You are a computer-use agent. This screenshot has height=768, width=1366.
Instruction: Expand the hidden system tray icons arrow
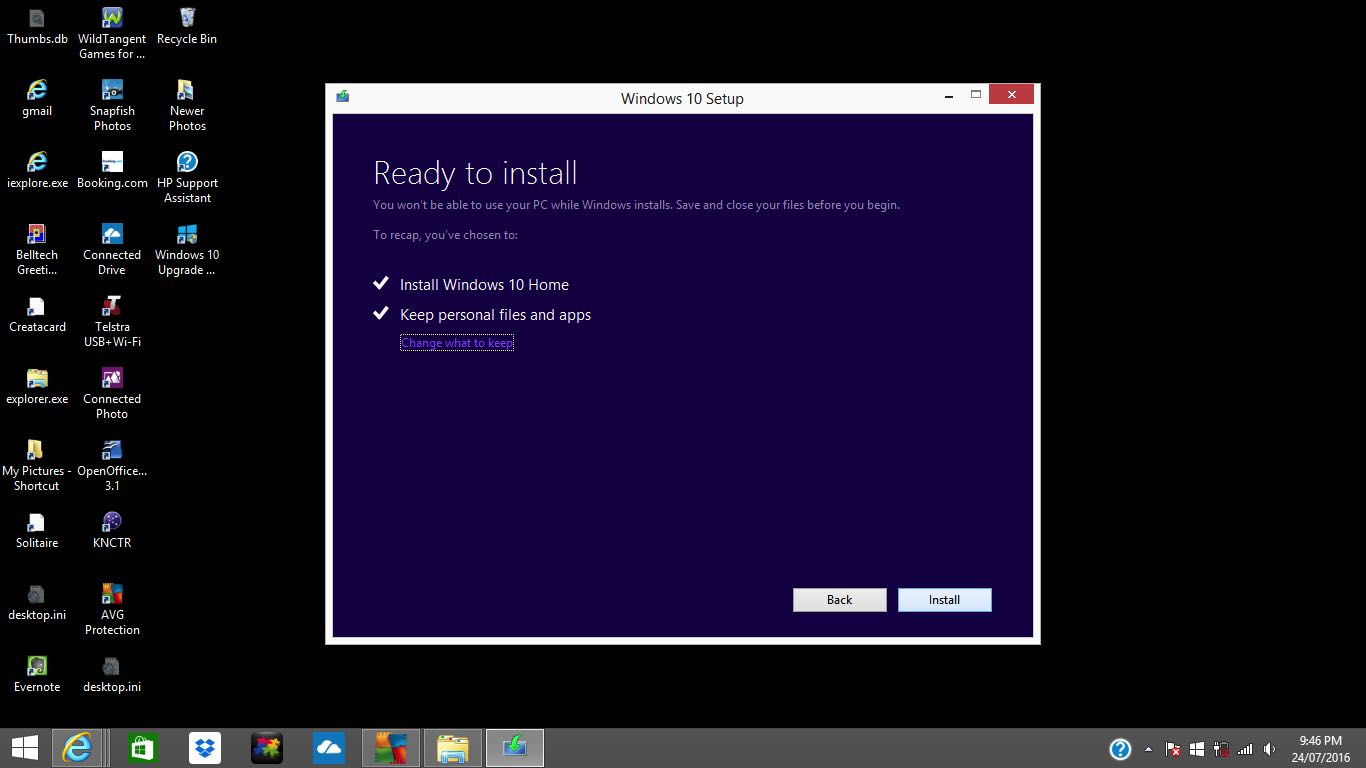1148,749
